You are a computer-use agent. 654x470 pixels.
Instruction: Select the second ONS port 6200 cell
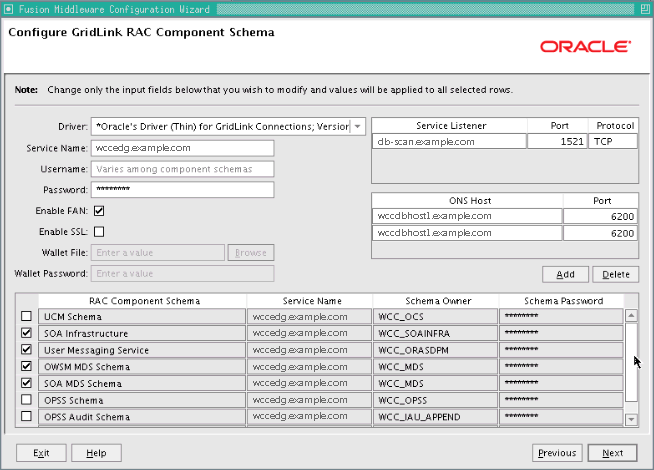point(600,233)
